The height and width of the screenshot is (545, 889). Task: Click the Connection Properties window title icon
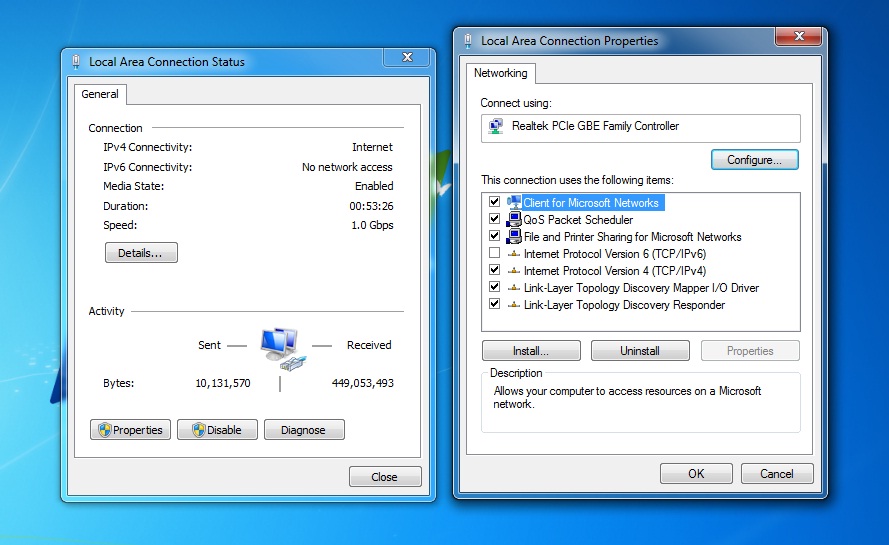click(x=468, y=41)
